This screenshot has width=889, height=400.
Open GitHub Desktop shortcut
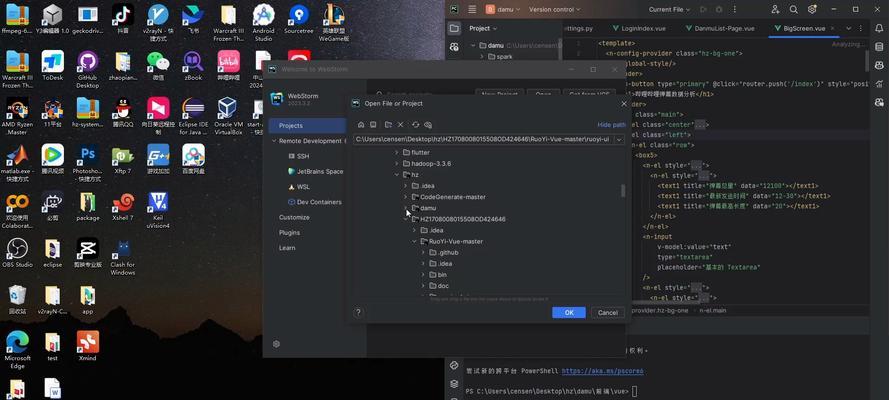click(87, 69)
